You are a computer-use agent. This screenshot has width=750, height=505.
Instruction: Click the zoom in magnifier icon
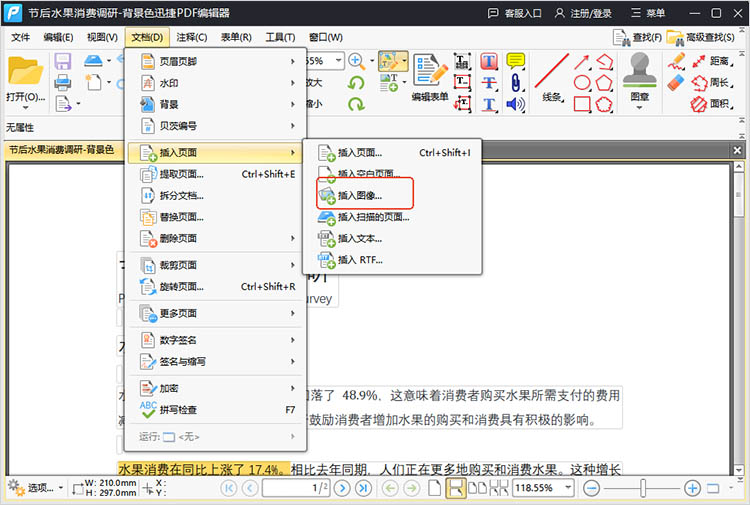click(355, 61)
